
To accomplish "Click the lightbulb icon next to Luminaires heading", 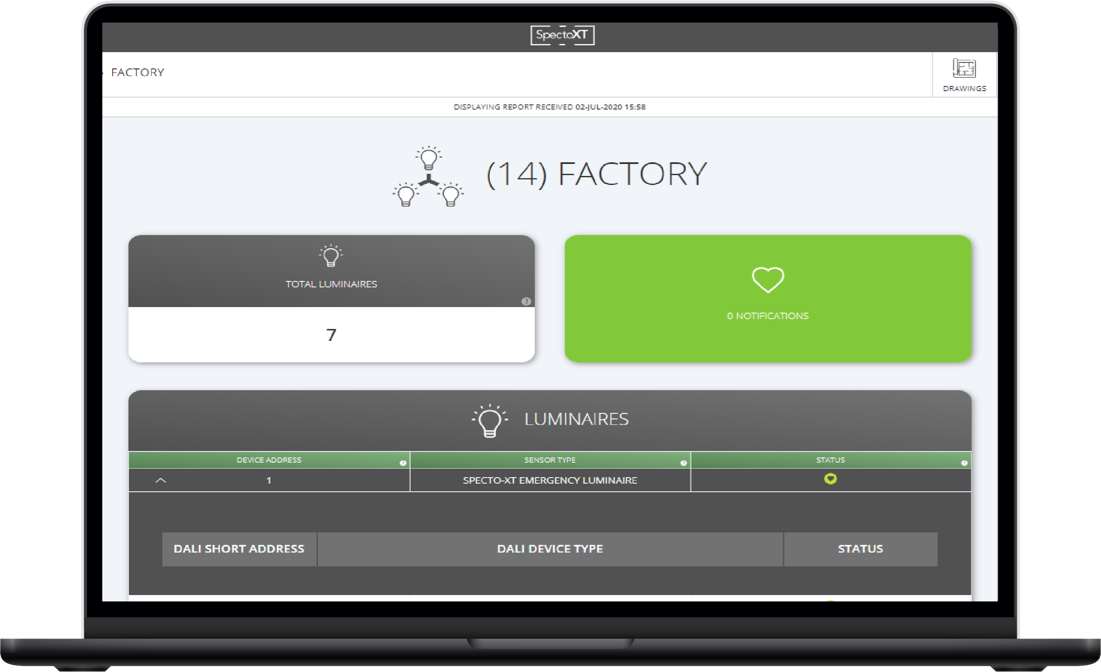I will click(x=490, y=420).
